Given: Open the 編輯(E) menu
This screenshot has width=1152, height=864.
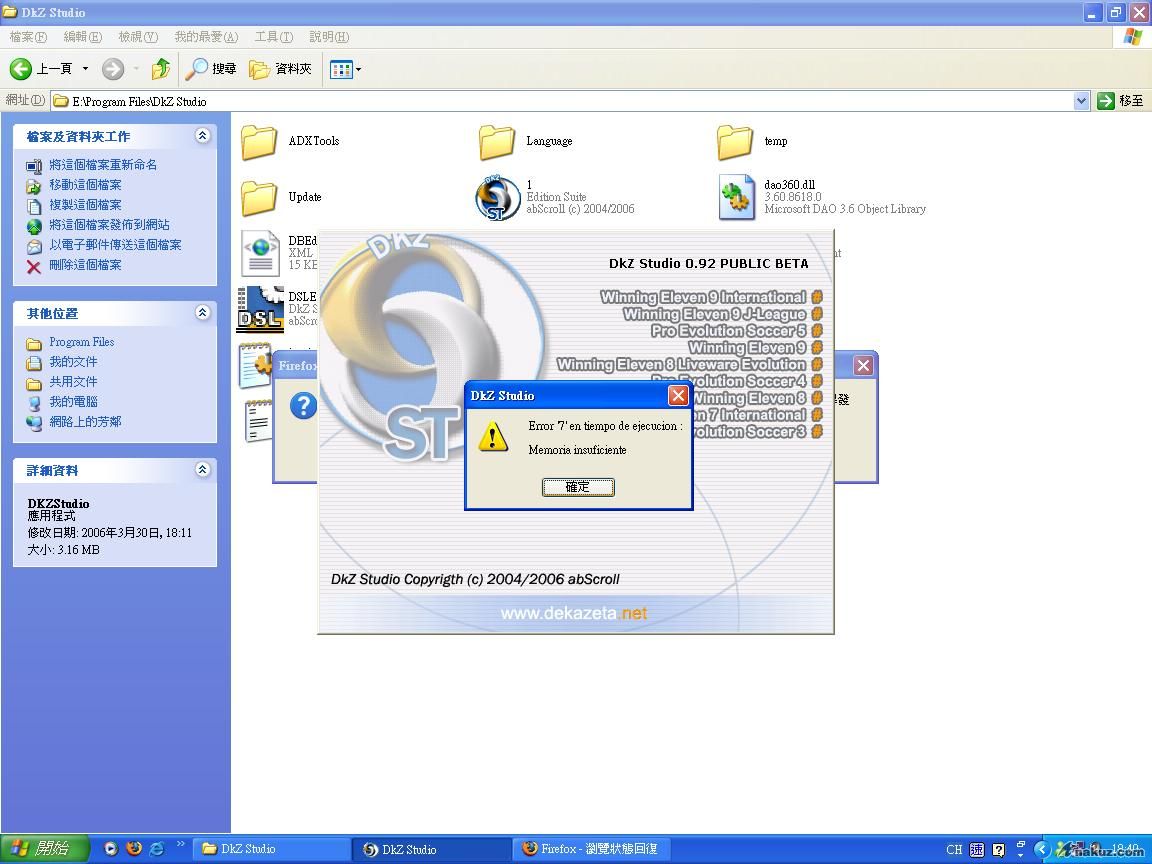Looking at the screenshot, I should (x=82, y=37).
